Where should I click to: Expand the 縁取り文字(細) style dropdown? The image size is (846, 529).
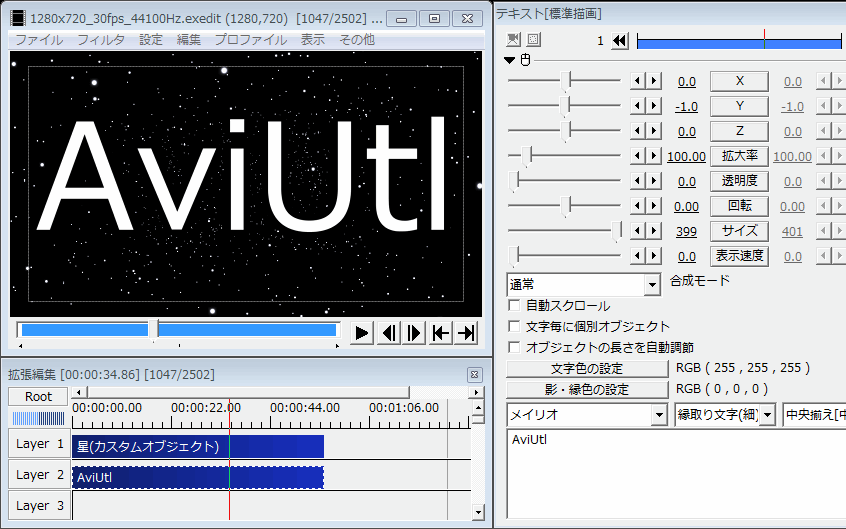tap(767, 415)
